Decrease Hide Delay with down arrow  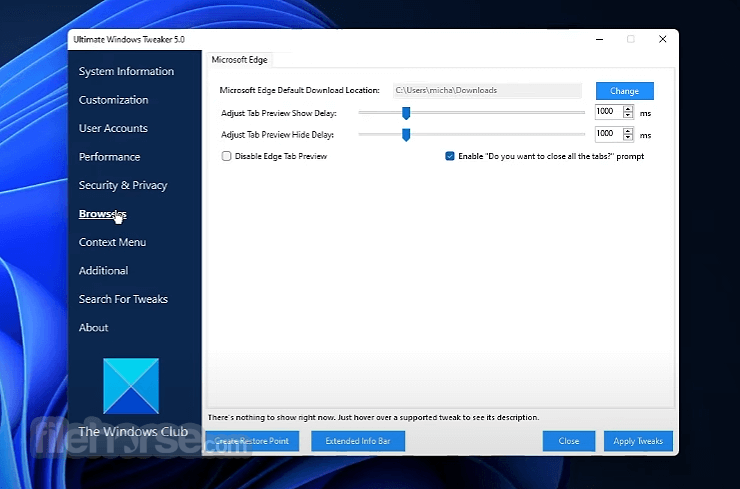coord(628,137)
